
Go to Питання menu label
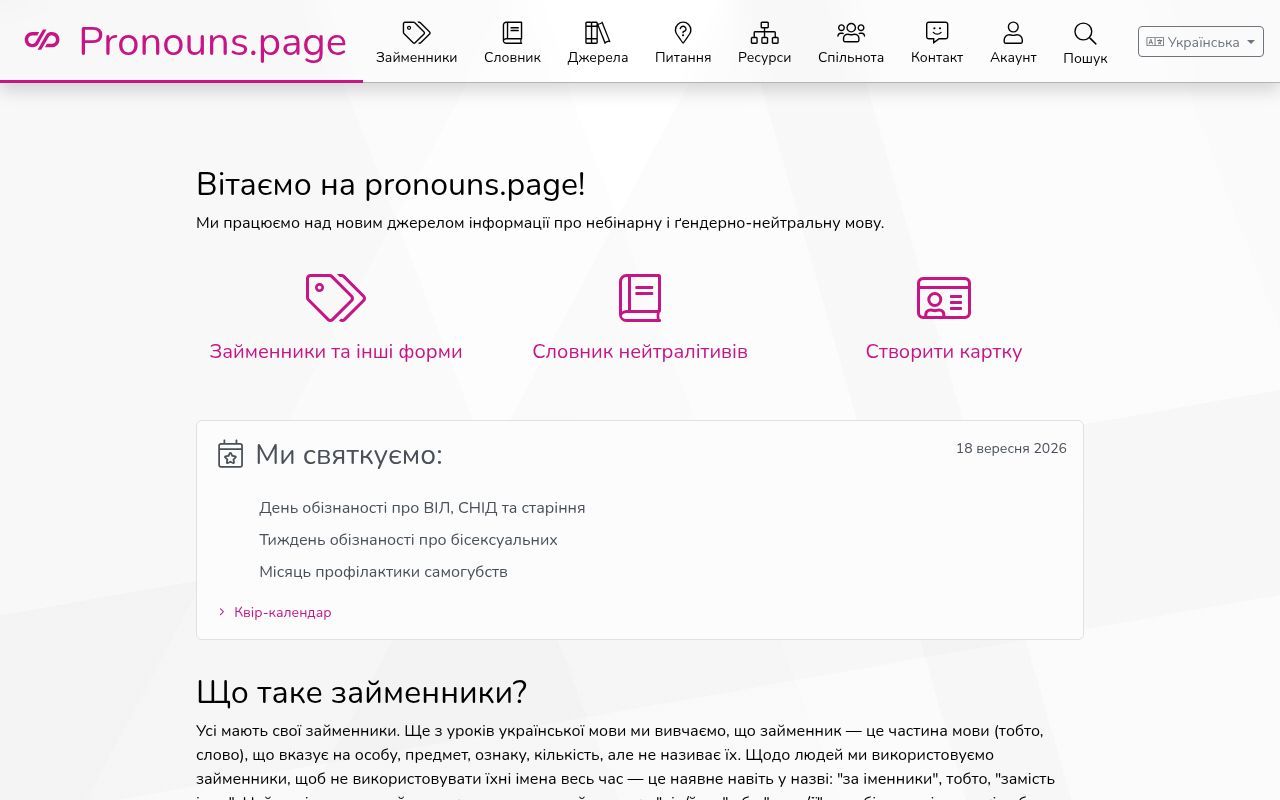[x=683, y=57]
